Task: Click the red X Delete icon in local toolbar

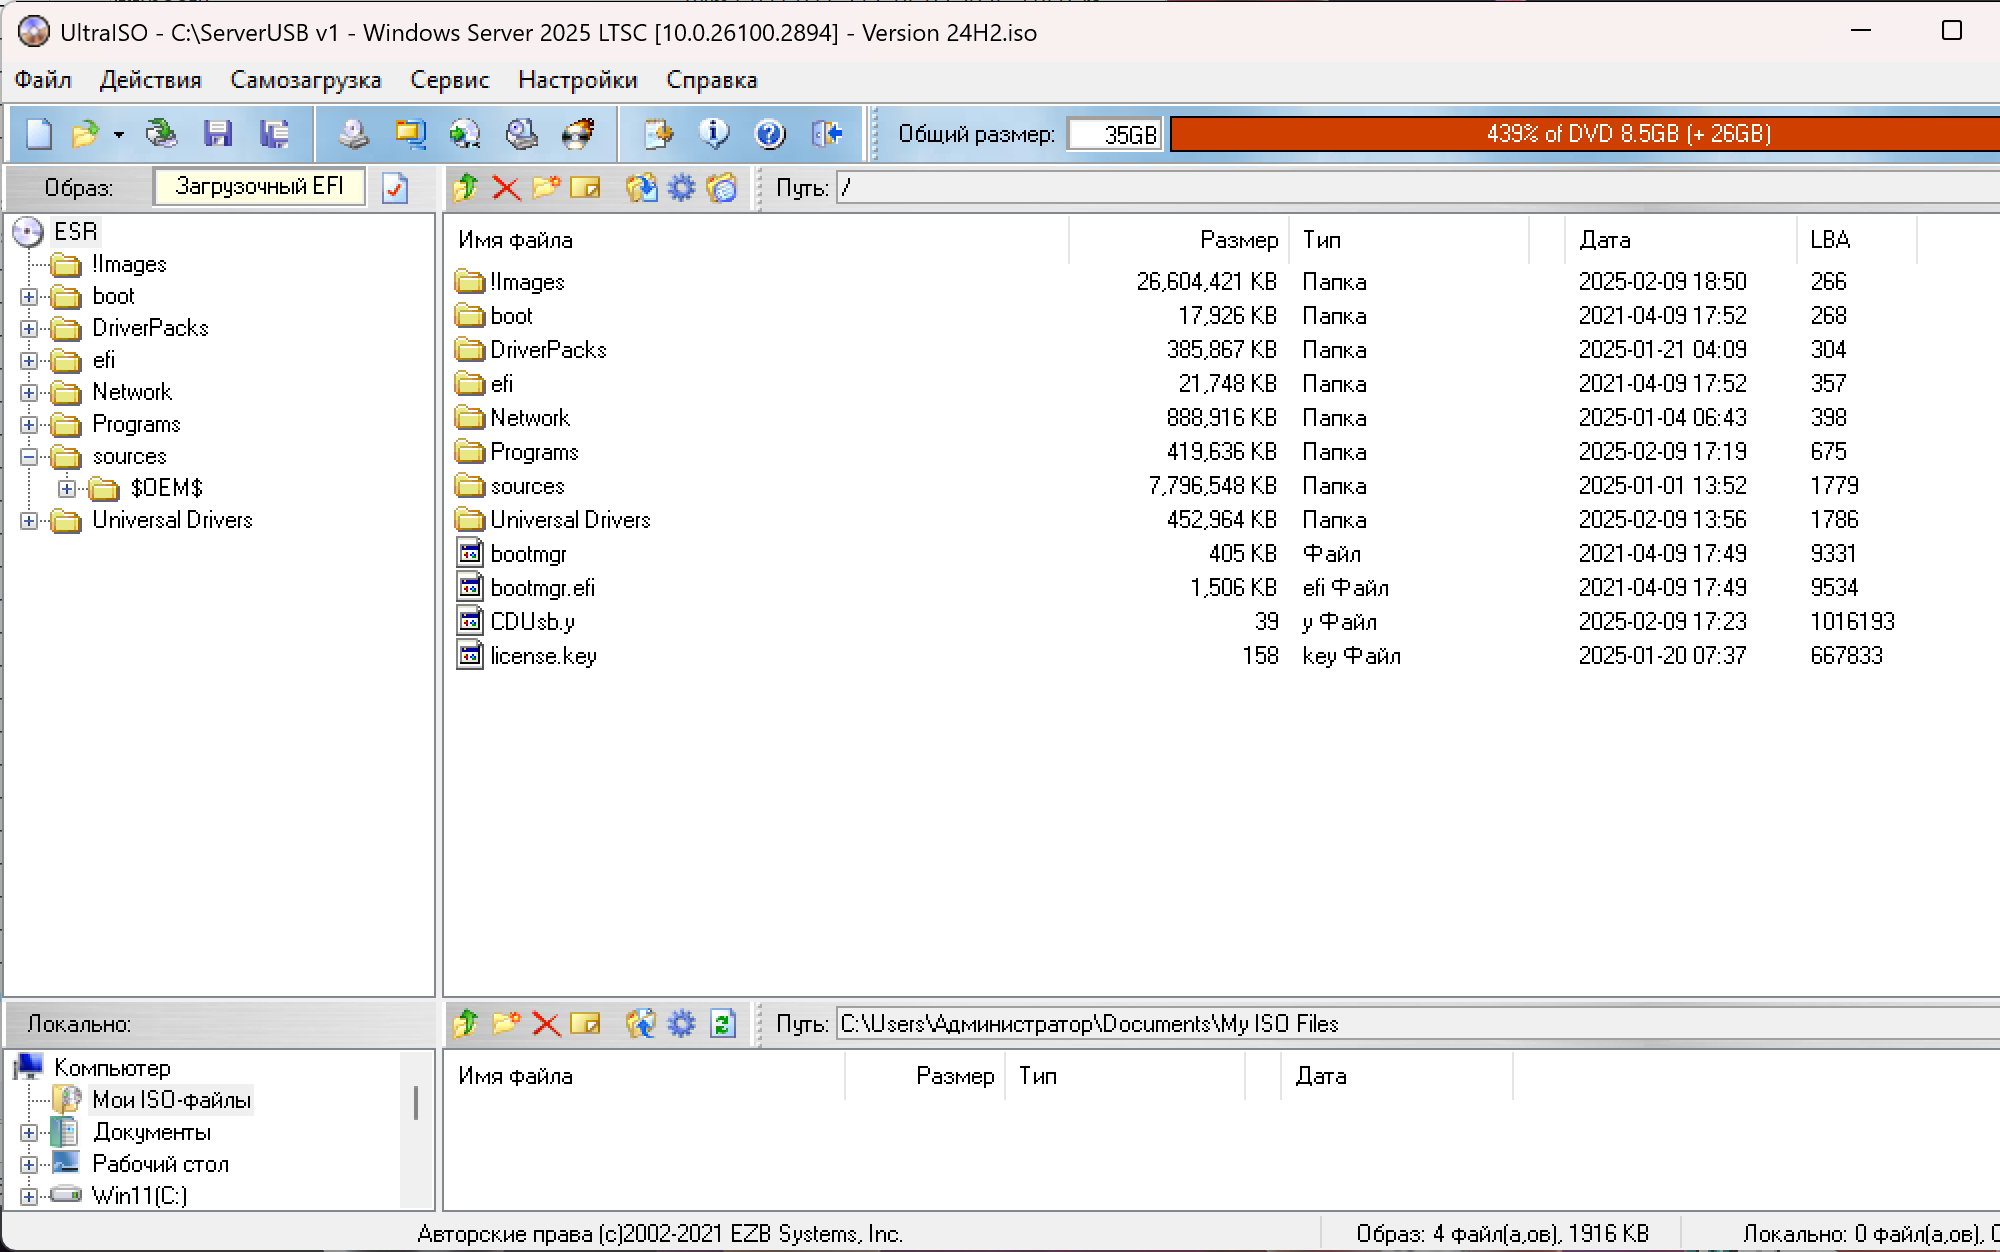Action: click(x=546, y=1024)
